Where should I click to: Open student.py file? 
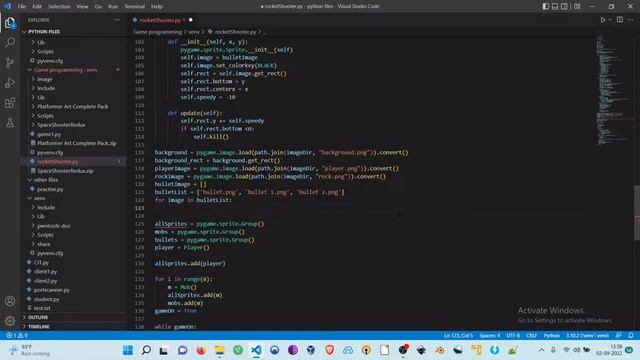point(73,299)
